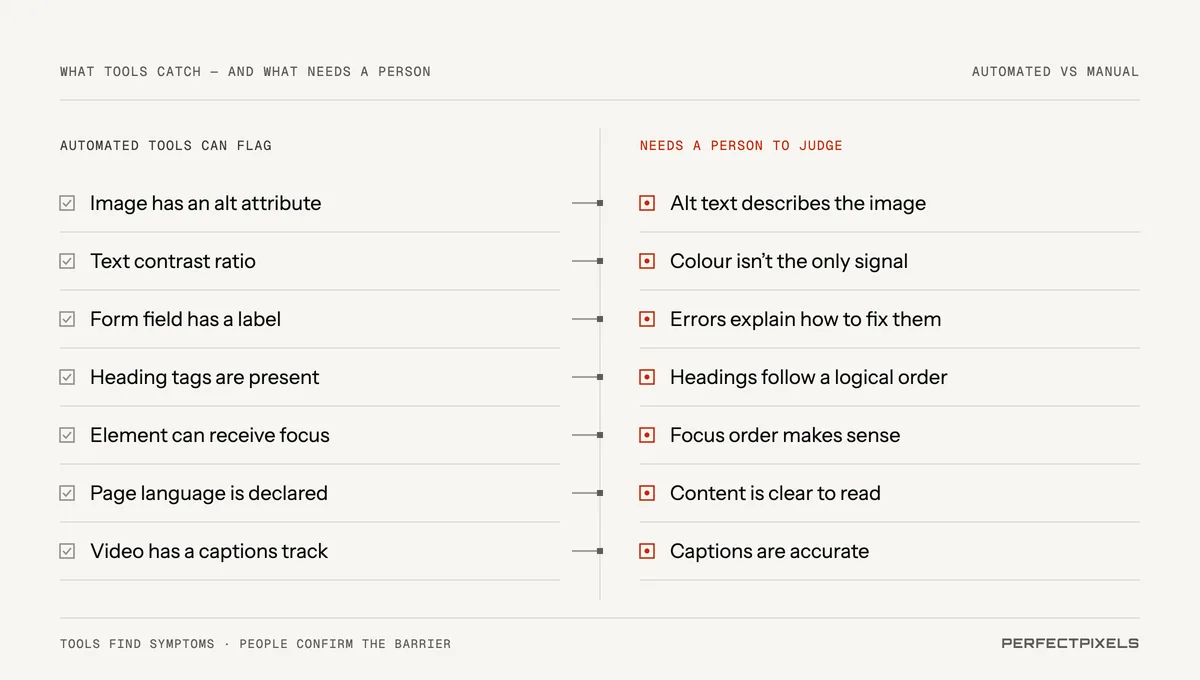Toggle the Page language is declared checkbox
This screenshot has width=1200, height=680.
67,493
